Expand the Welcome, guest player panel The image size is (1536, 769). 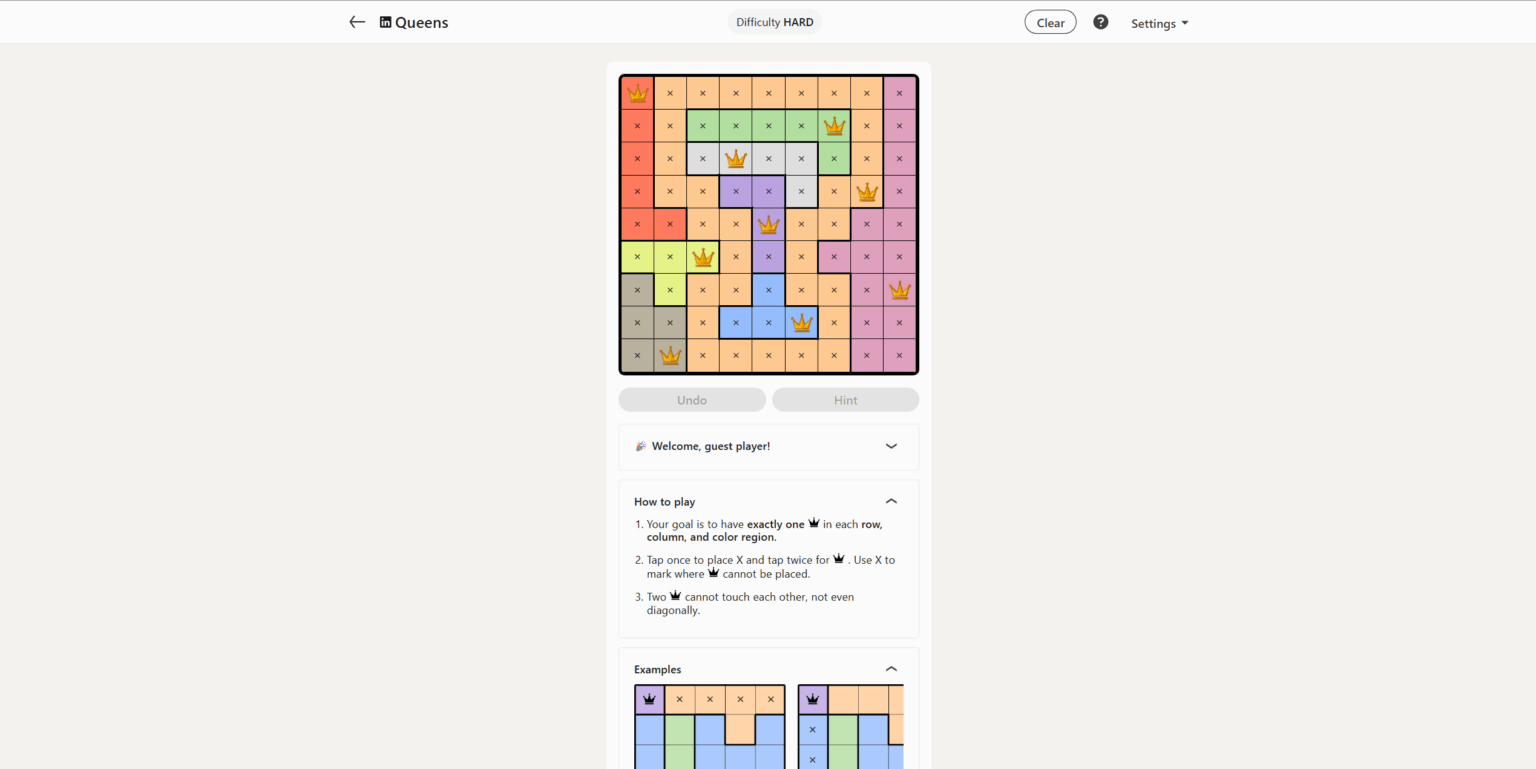pos(891,446)
